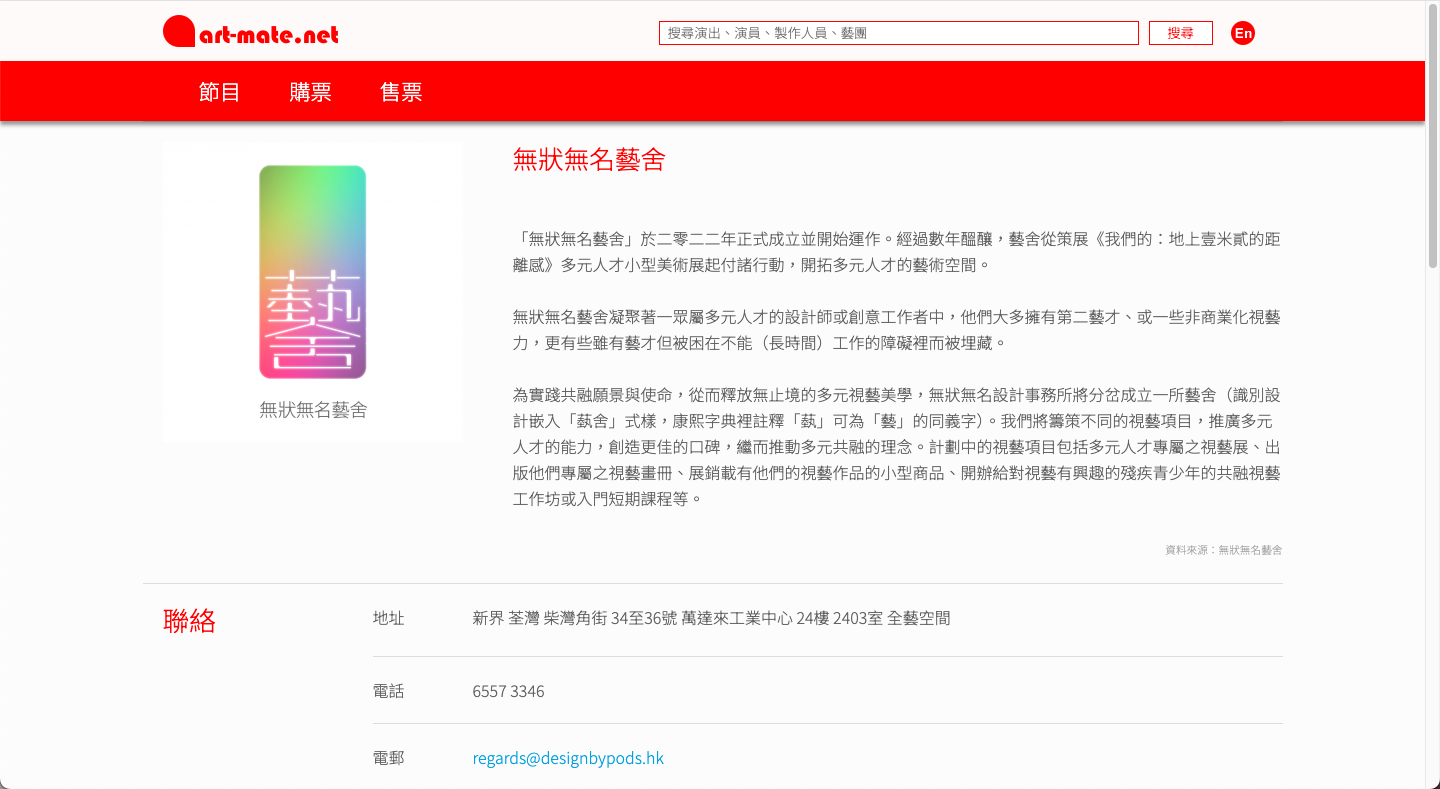1440x789 pixels.
Task: Click the 聯絡 section heading
Action: point(189,621)
